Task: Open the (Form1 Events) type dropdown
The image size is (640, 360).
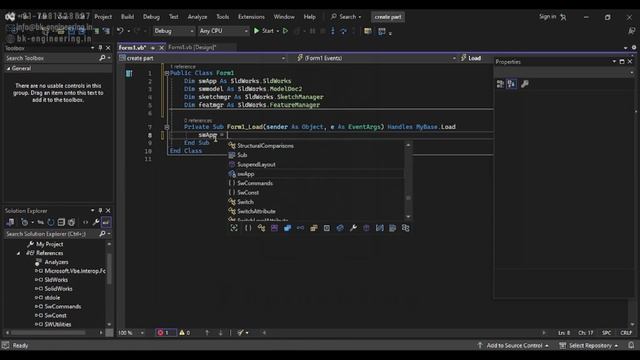Action: (x=376, y=58)
